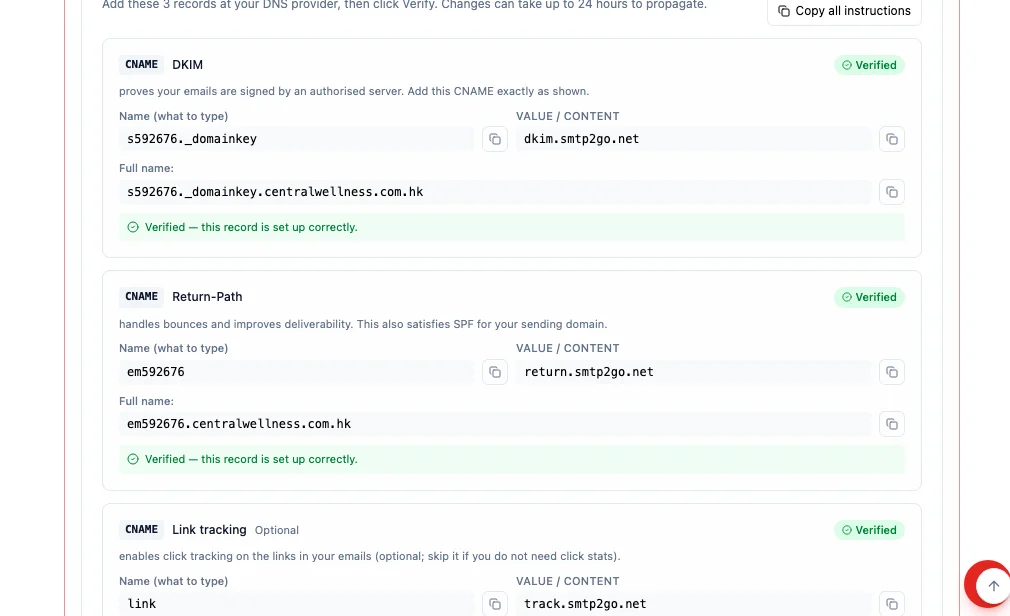Click the DKIM 'record is set up correctly' banner
Image resolution: width=1010 pixels, height=616 pixels.
tap(511, 227)
